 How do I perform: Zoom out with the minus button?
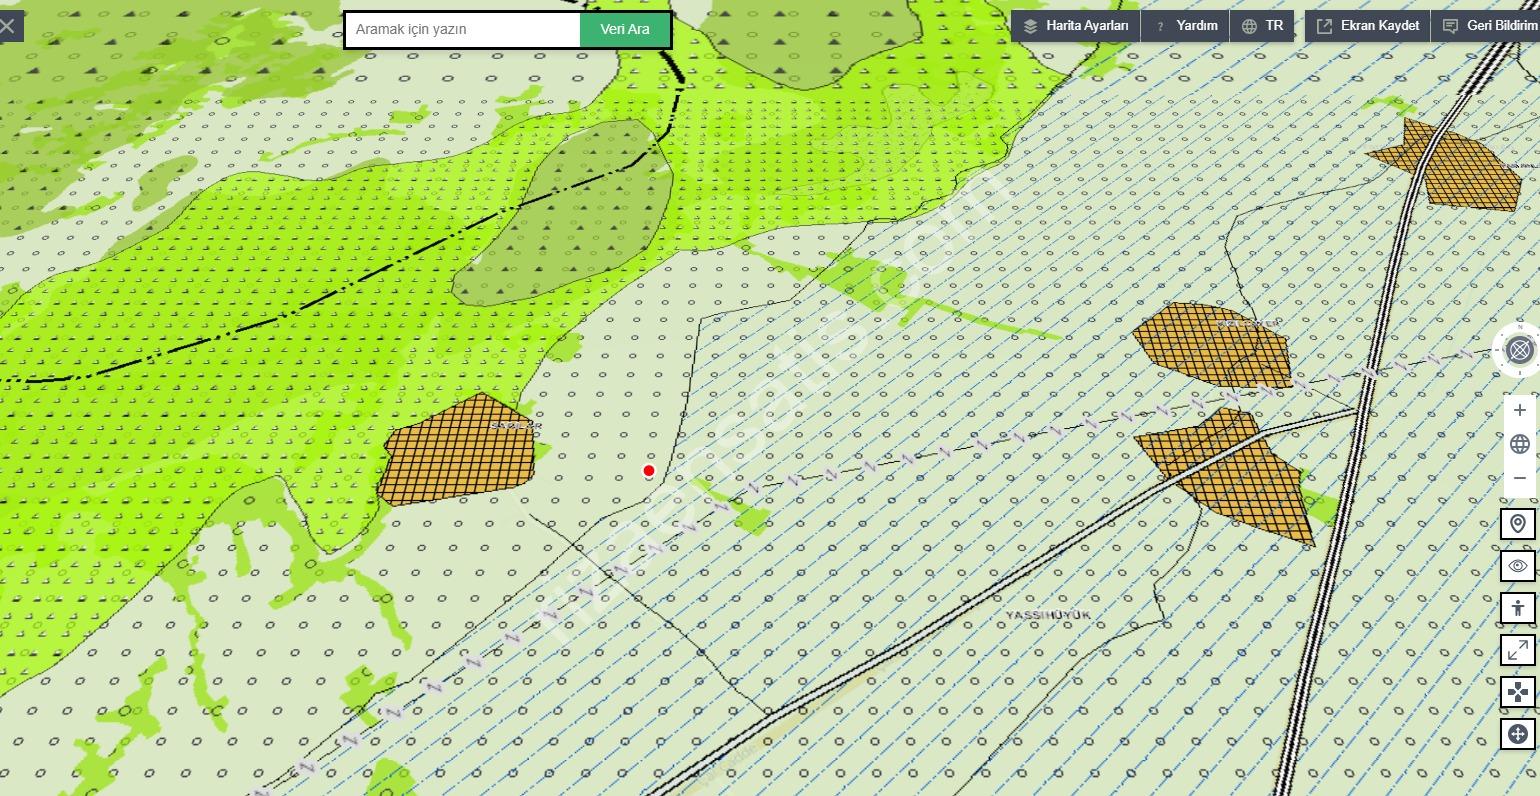coord(1519,479)
